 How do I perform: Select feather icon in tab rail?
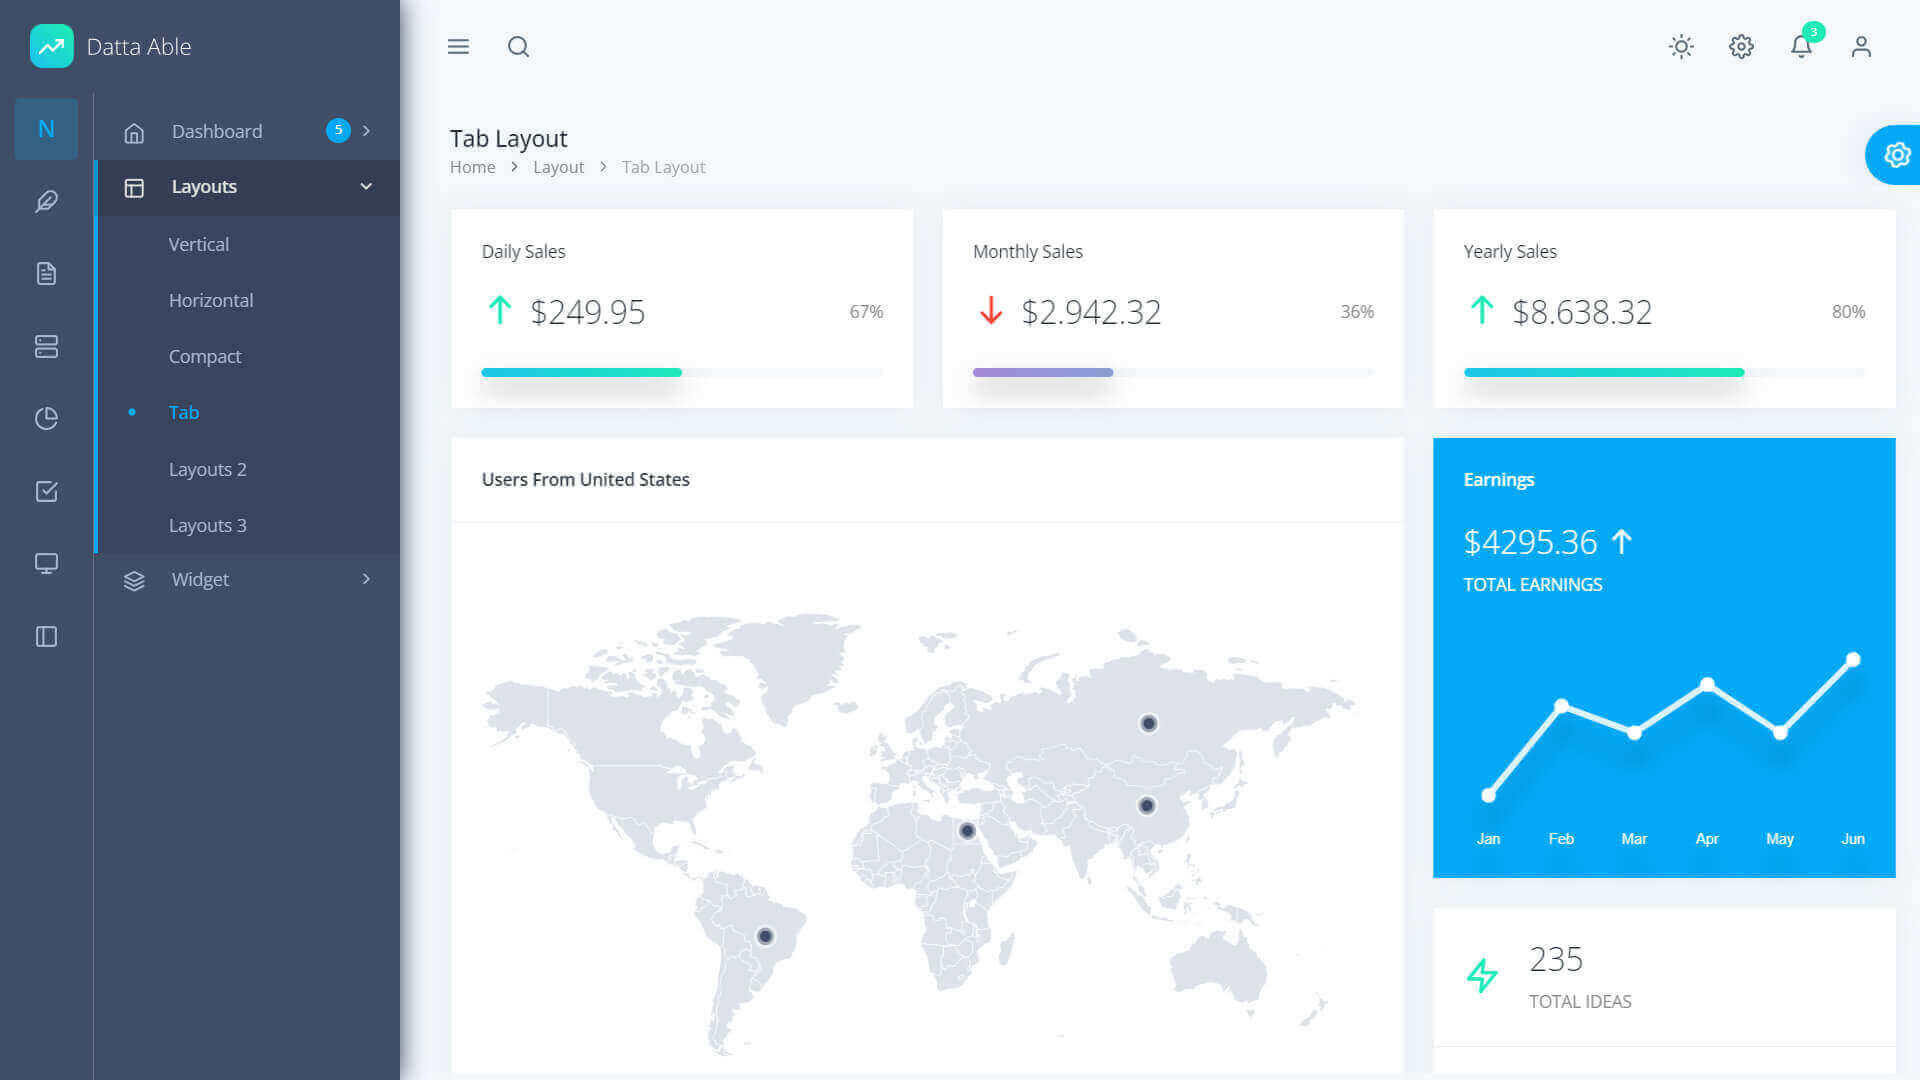pos(46,202)
